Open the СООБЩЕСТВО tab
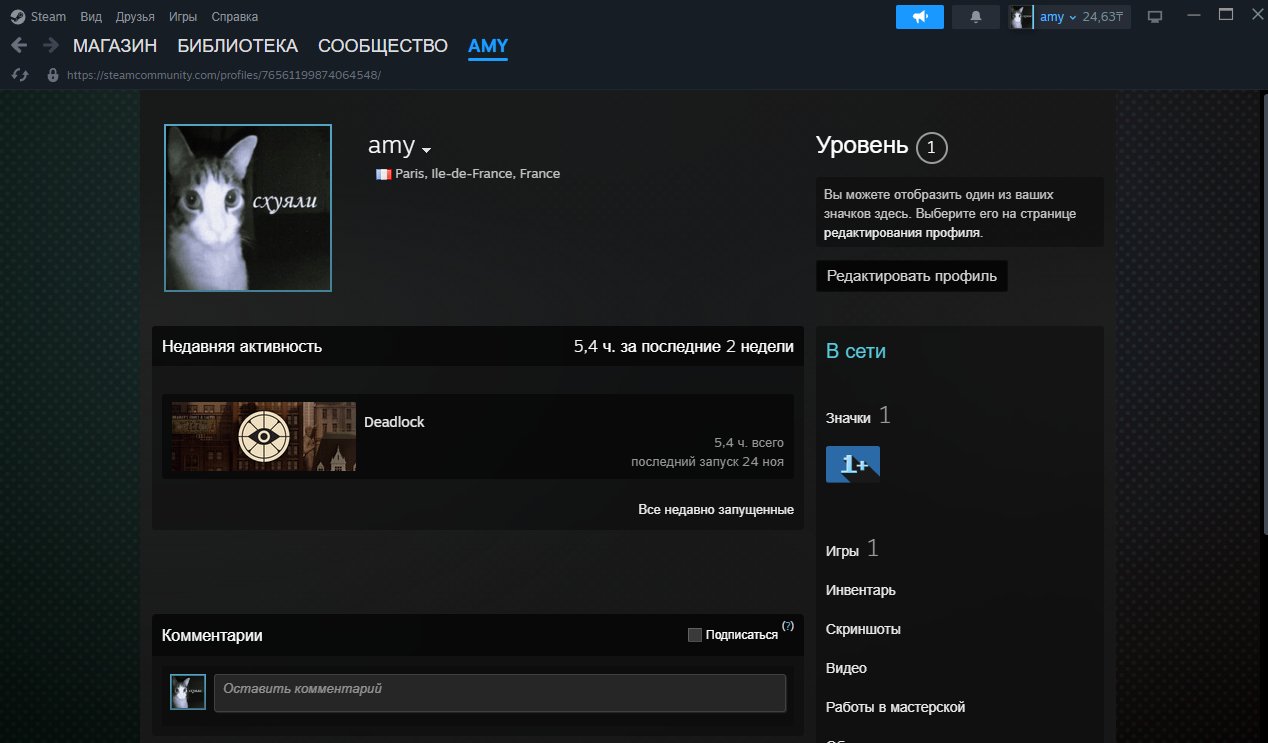This screenshot has width=1268, height=743. [x=382, y=46]
